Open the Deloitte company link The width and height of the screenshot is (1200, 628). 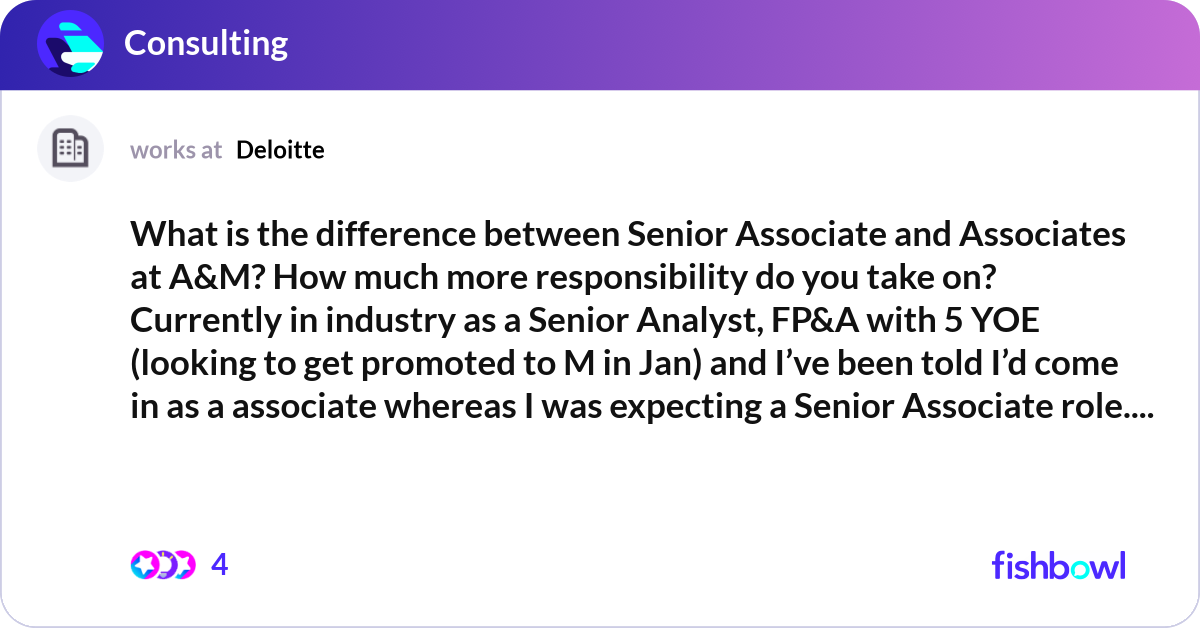point(280,150)
